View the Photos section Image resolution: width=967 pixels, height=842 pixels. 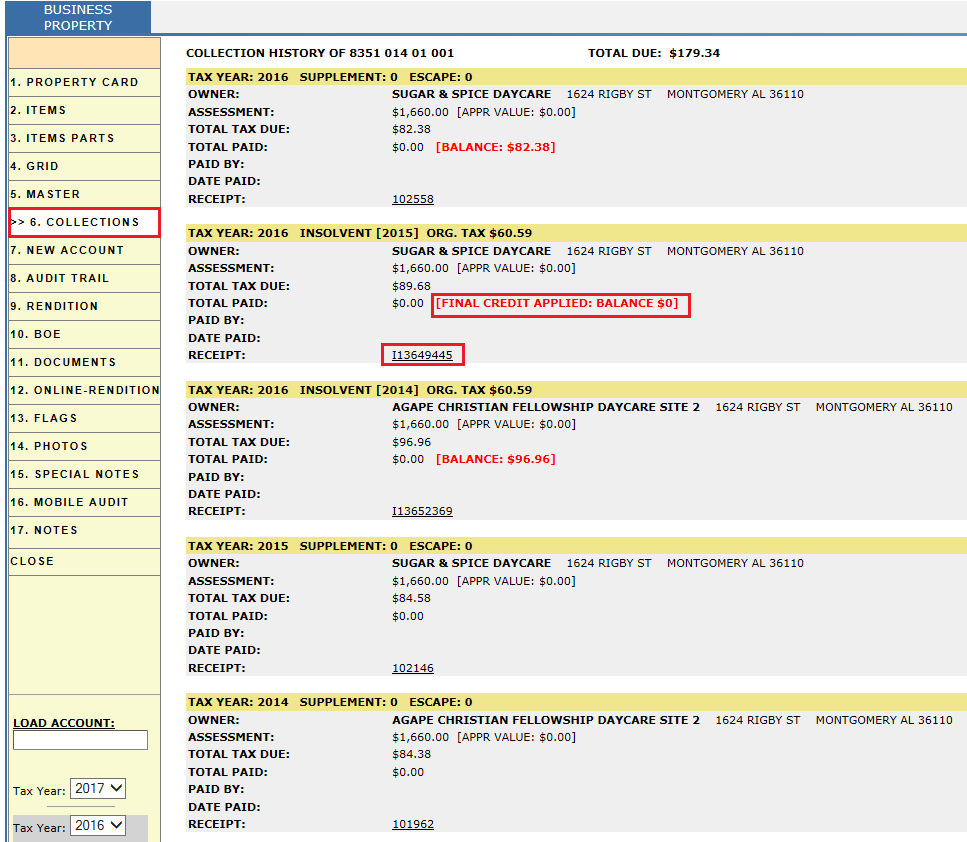84,446
